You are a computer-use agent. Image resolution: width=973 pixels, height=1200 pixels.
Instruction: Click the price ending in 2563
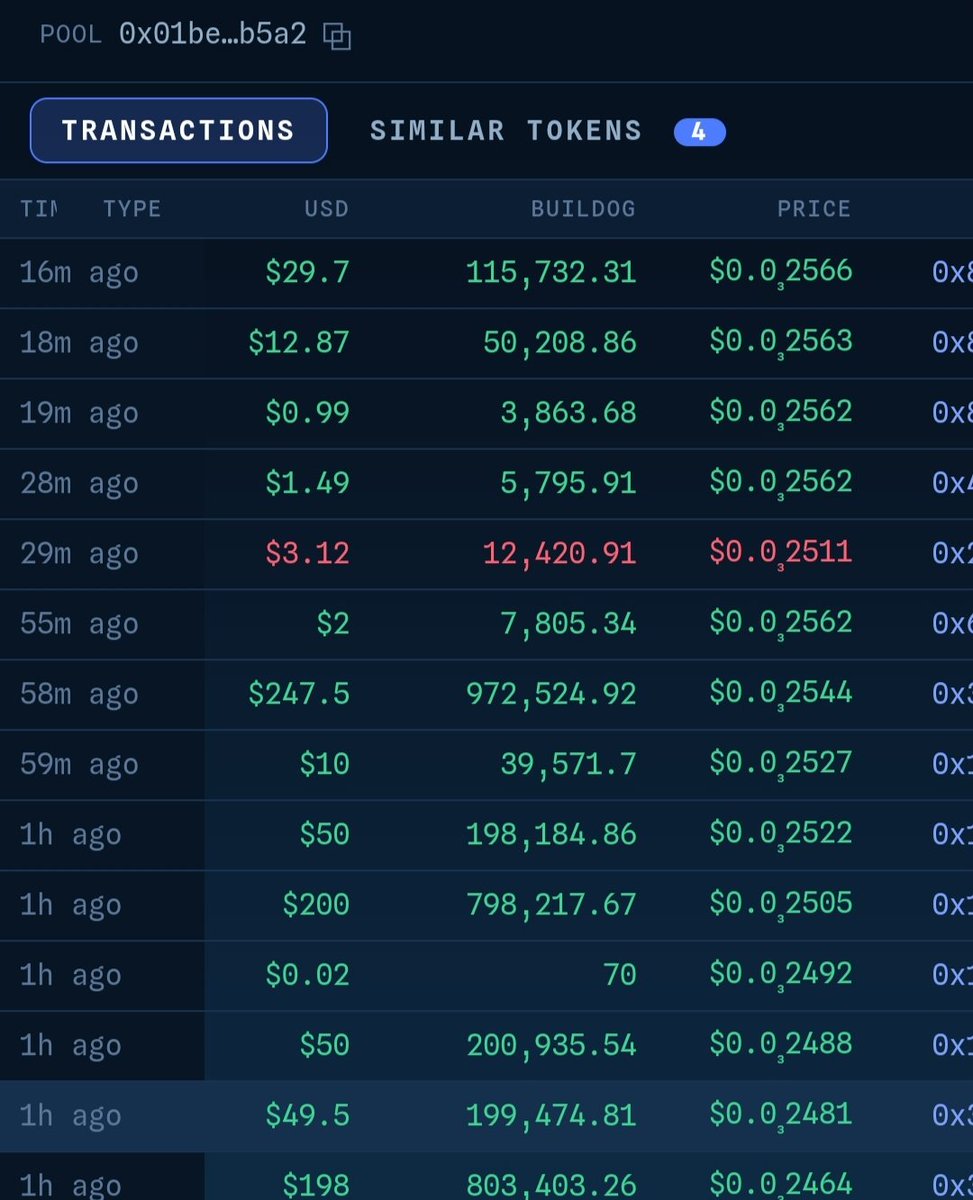pyautogui.click(x=781, y=343)
